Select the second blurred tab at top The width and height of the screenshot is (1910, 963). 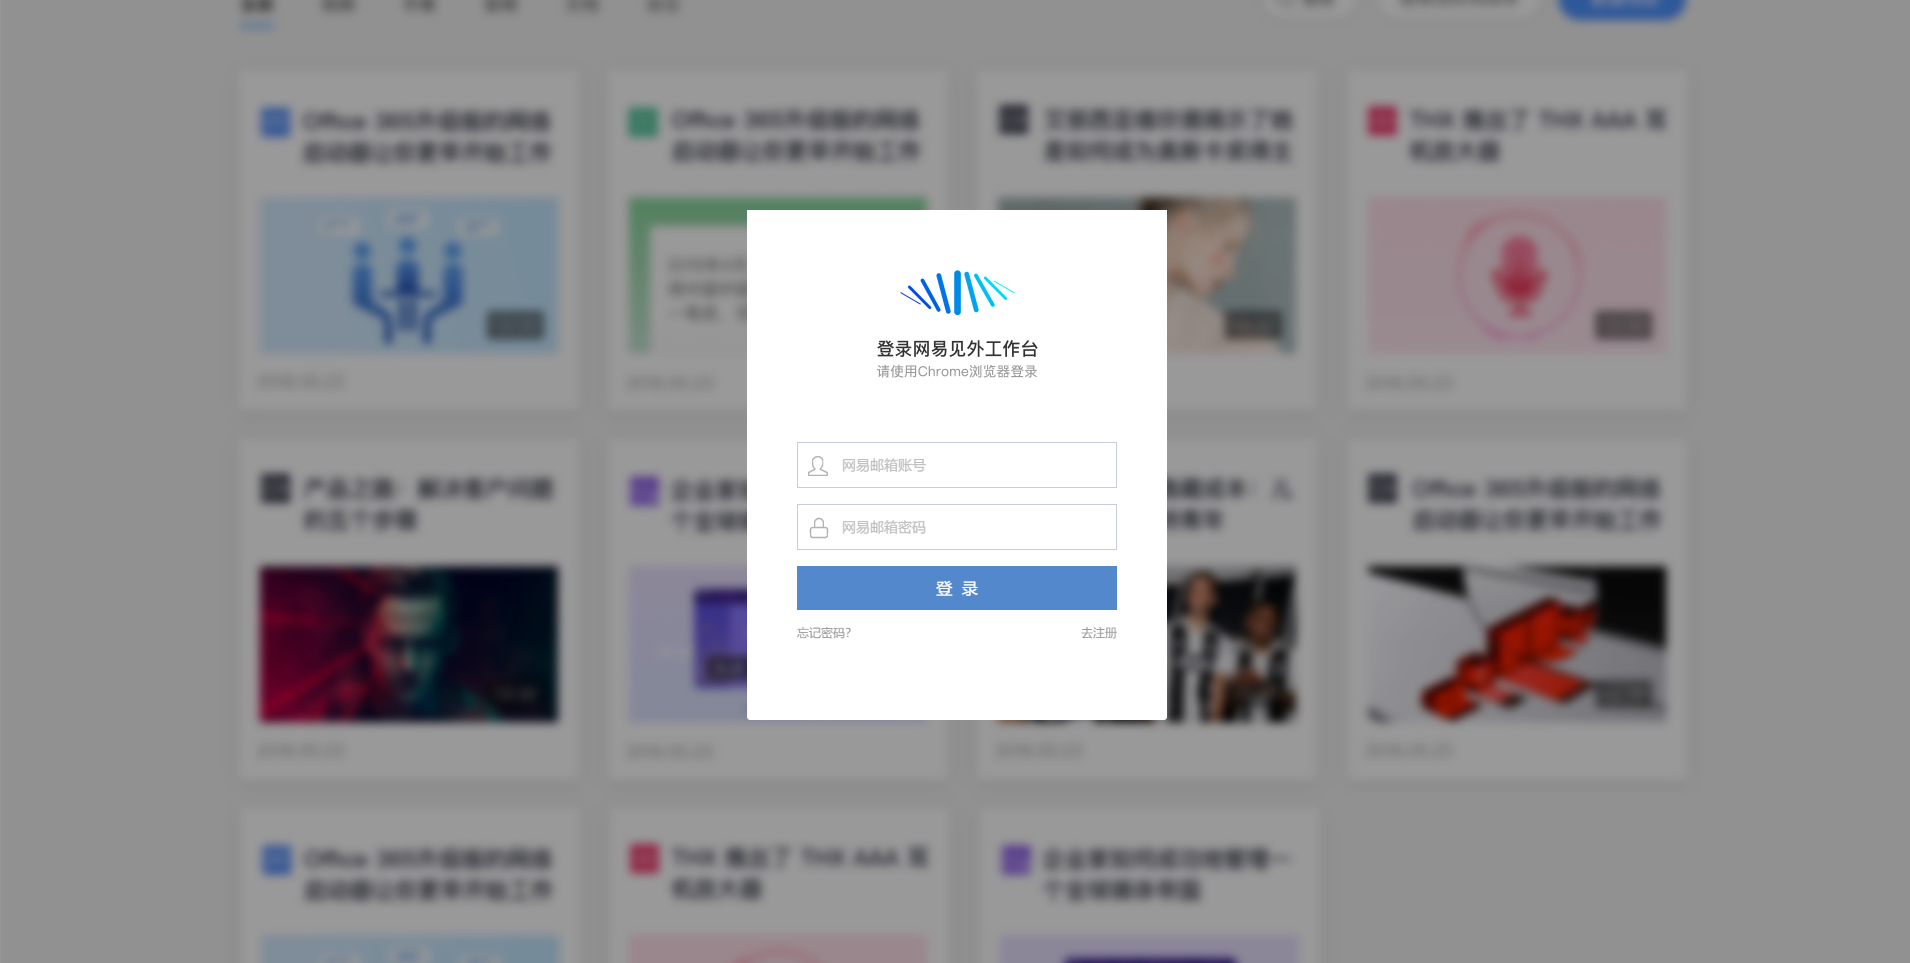click(x=338, y=6)
